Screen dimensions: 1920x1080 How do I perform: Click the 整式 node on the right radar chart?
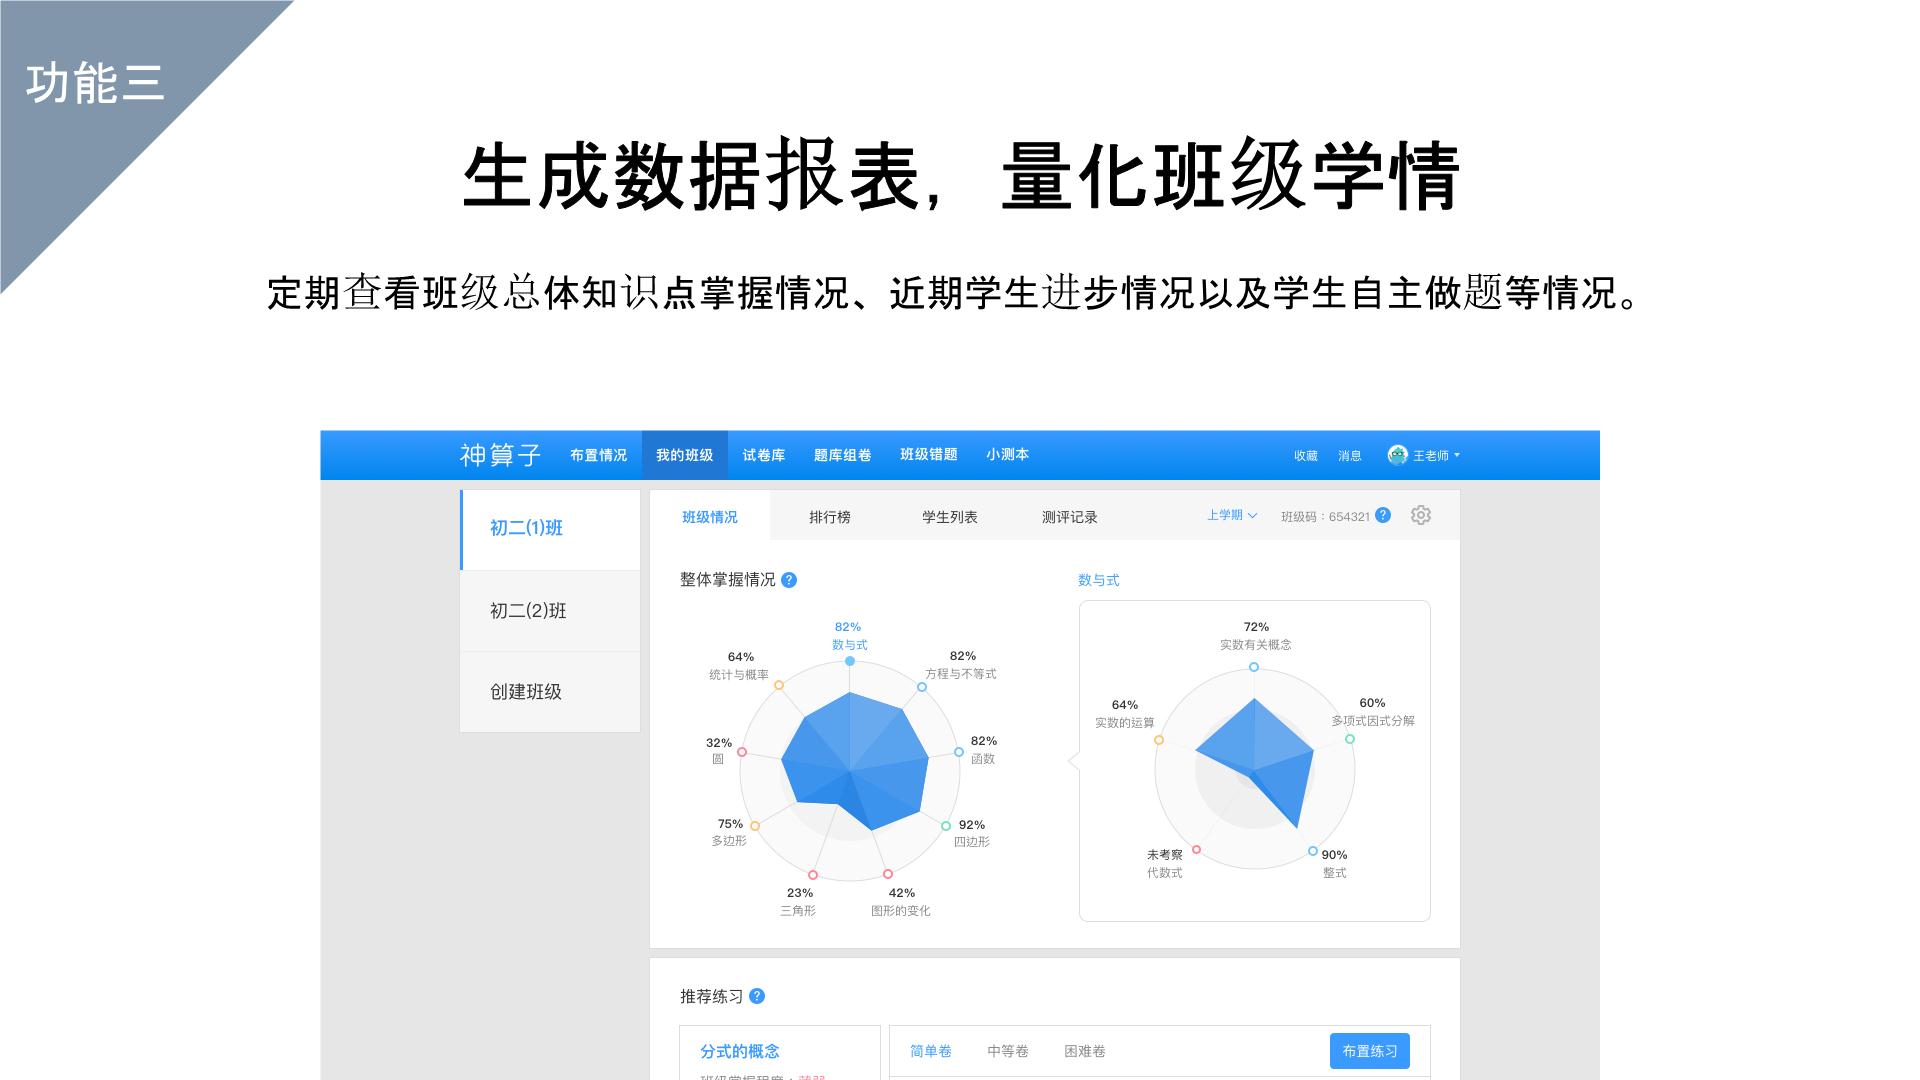[x=1313, y=851]
